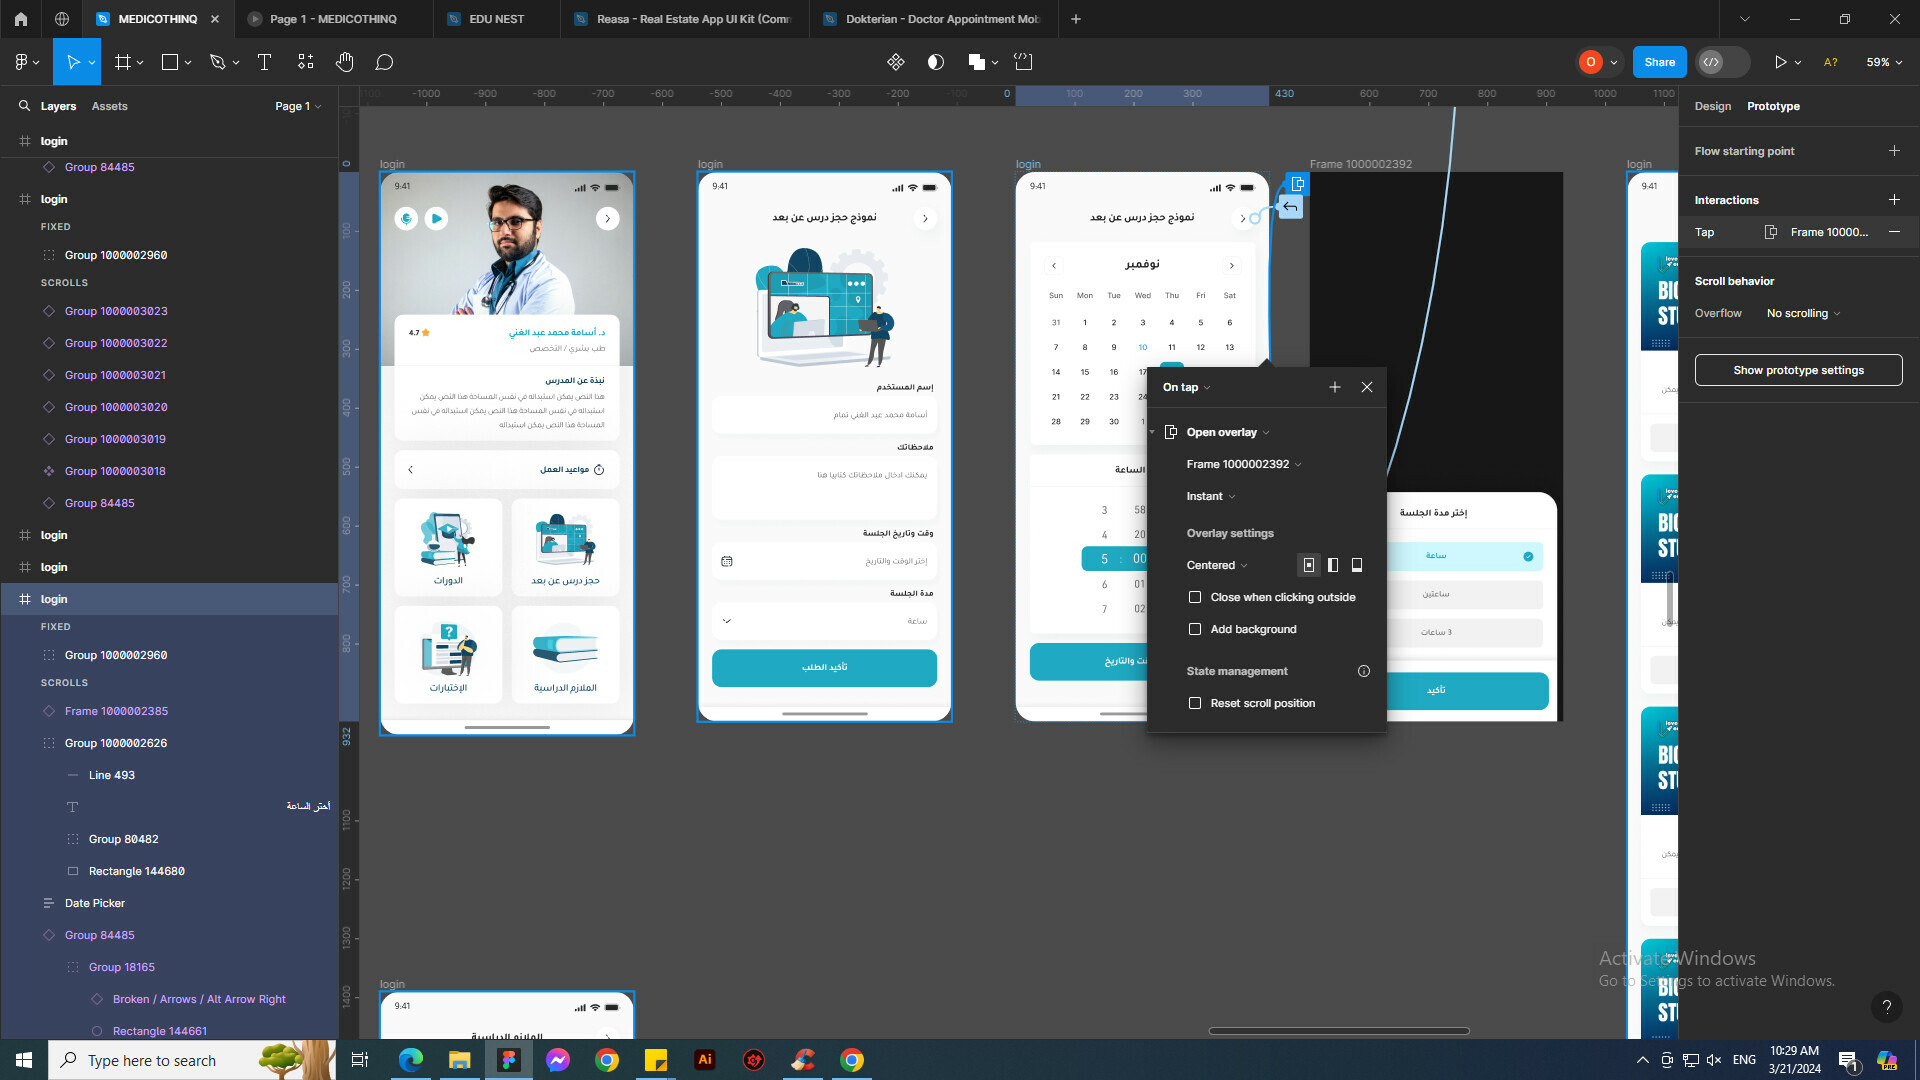The height and width of the screenshot is (1080, 1920).
Task: Select bottom overlay position icon
Action: click(1357, 565)
